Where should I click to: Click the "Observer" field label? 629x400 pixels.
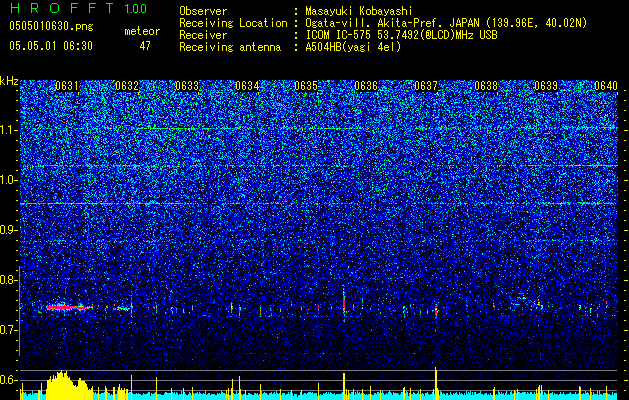pyautogui.click(x=203, y=11)
